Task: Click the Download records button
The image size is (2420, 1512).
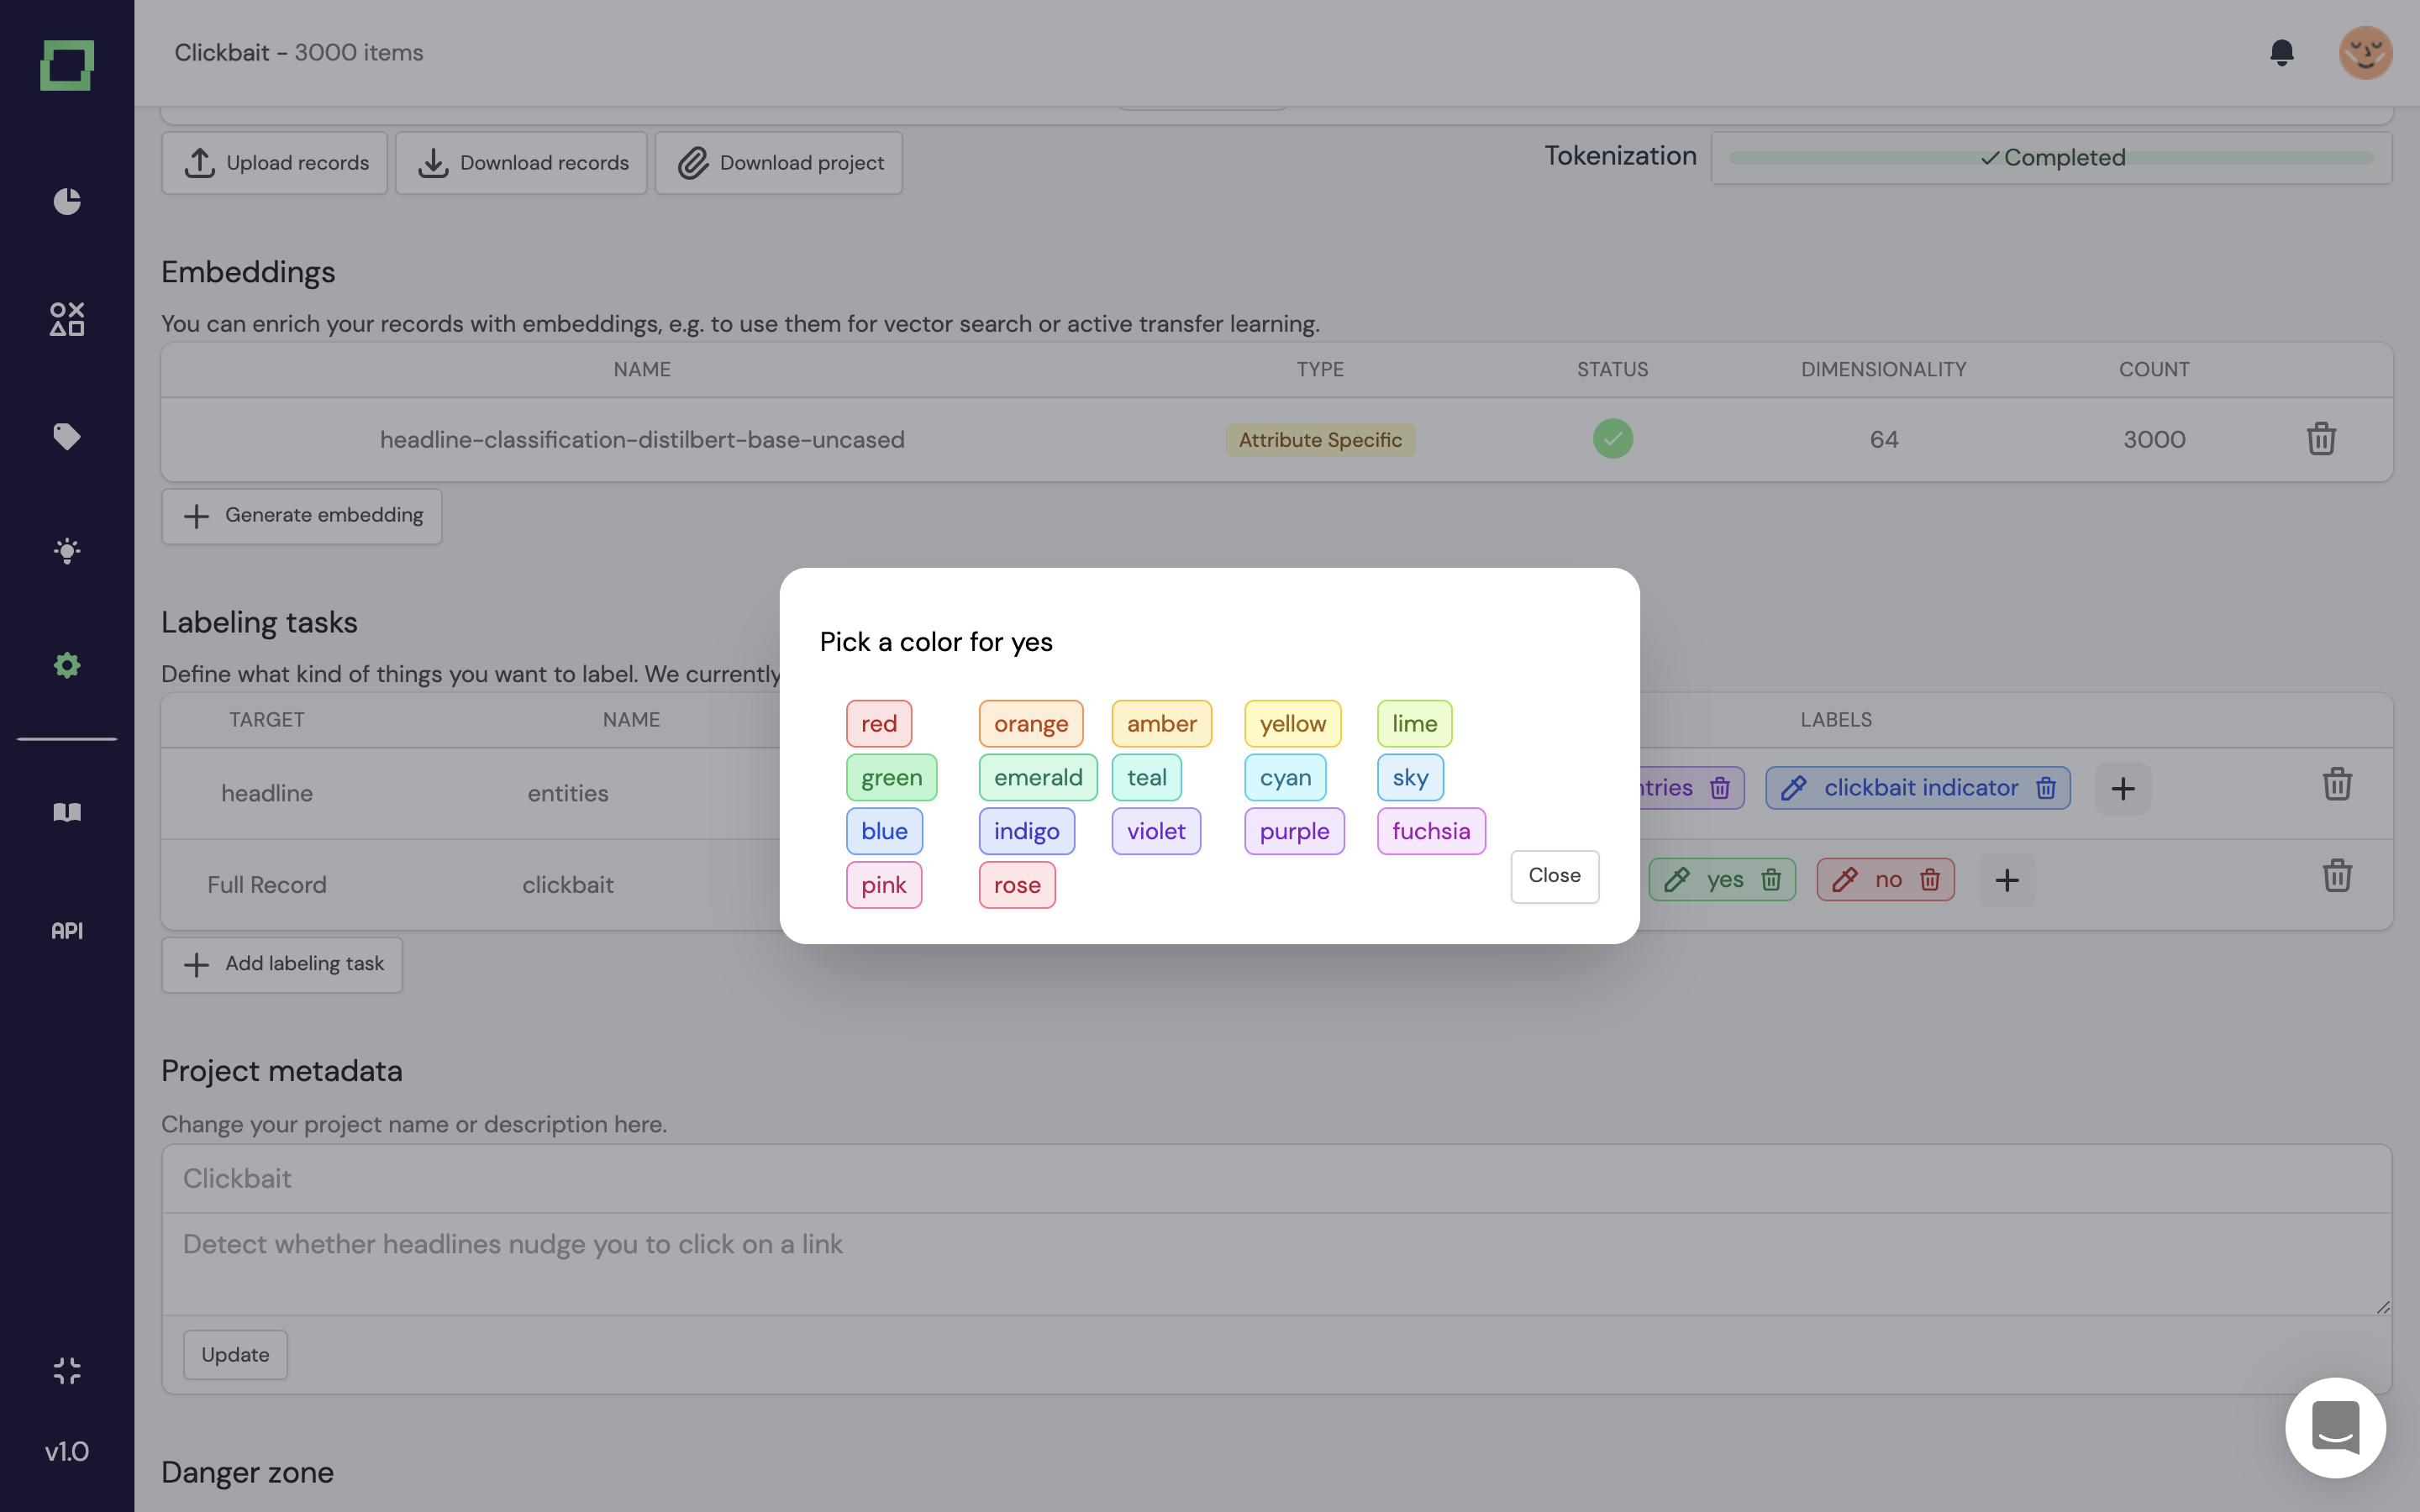Action: [x=521, y=163]
